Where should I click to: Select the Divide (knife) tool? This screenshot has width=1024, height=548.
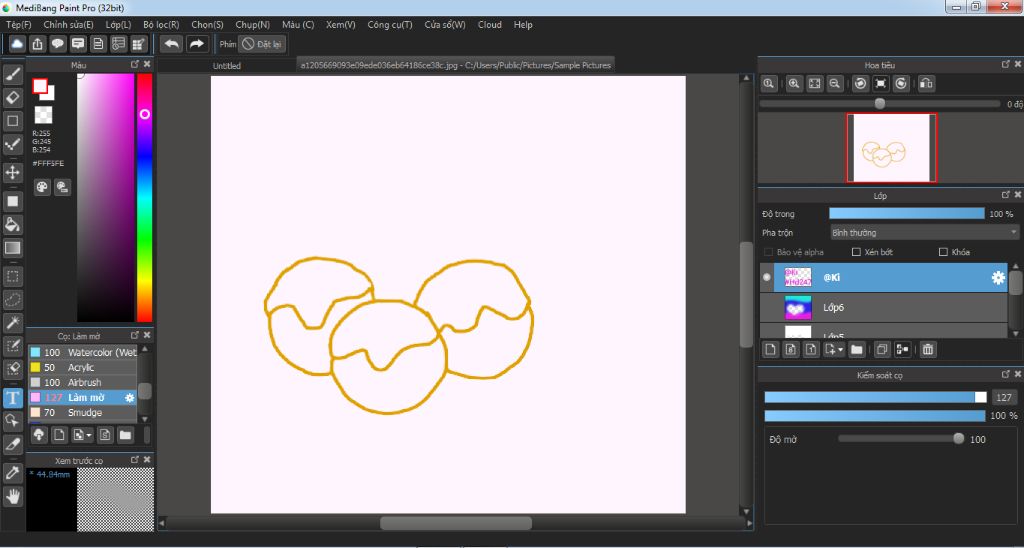(12, 444)
